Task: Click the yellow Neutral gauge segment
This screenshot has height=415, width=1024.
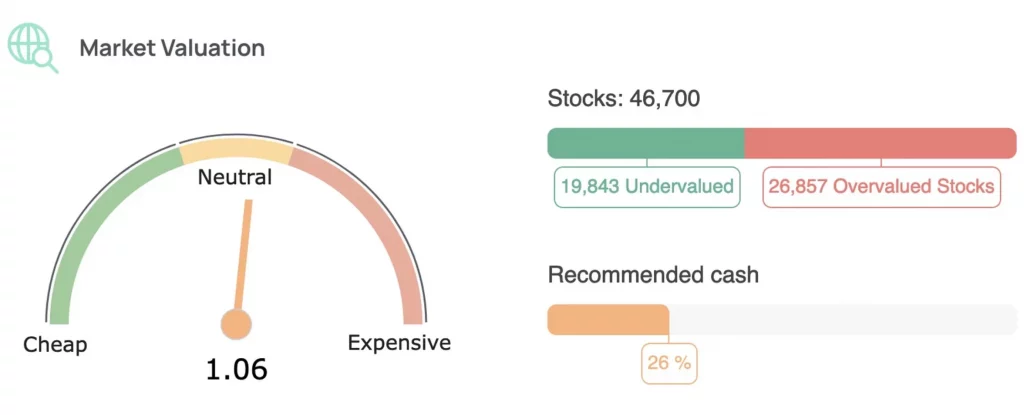Action: 236,151
